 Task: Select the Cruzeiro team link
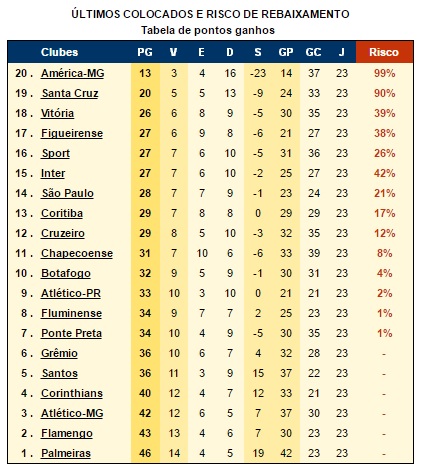click(63, 233)
